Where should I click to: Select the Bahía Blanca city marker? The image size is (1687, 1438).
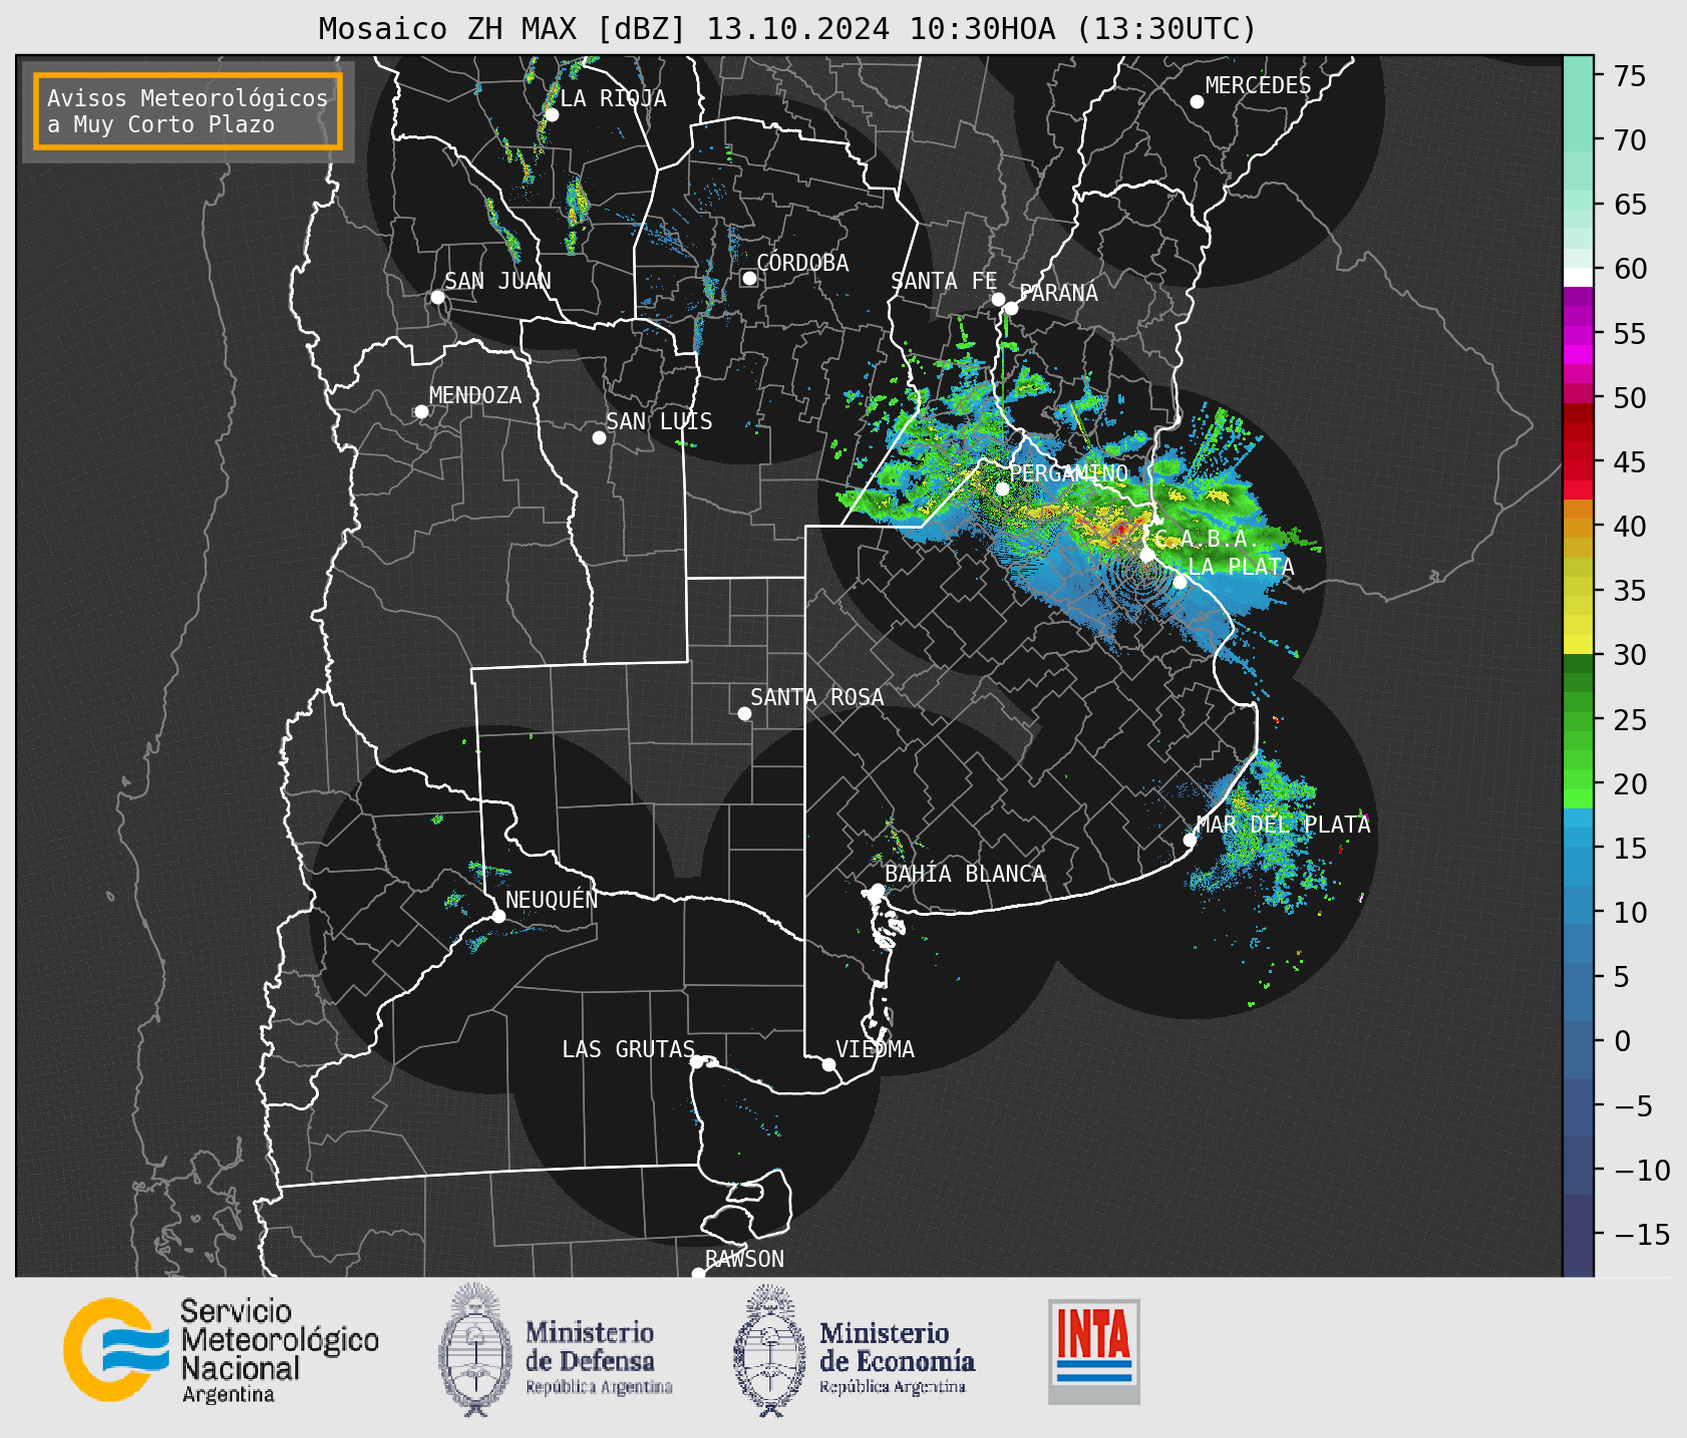877,890
